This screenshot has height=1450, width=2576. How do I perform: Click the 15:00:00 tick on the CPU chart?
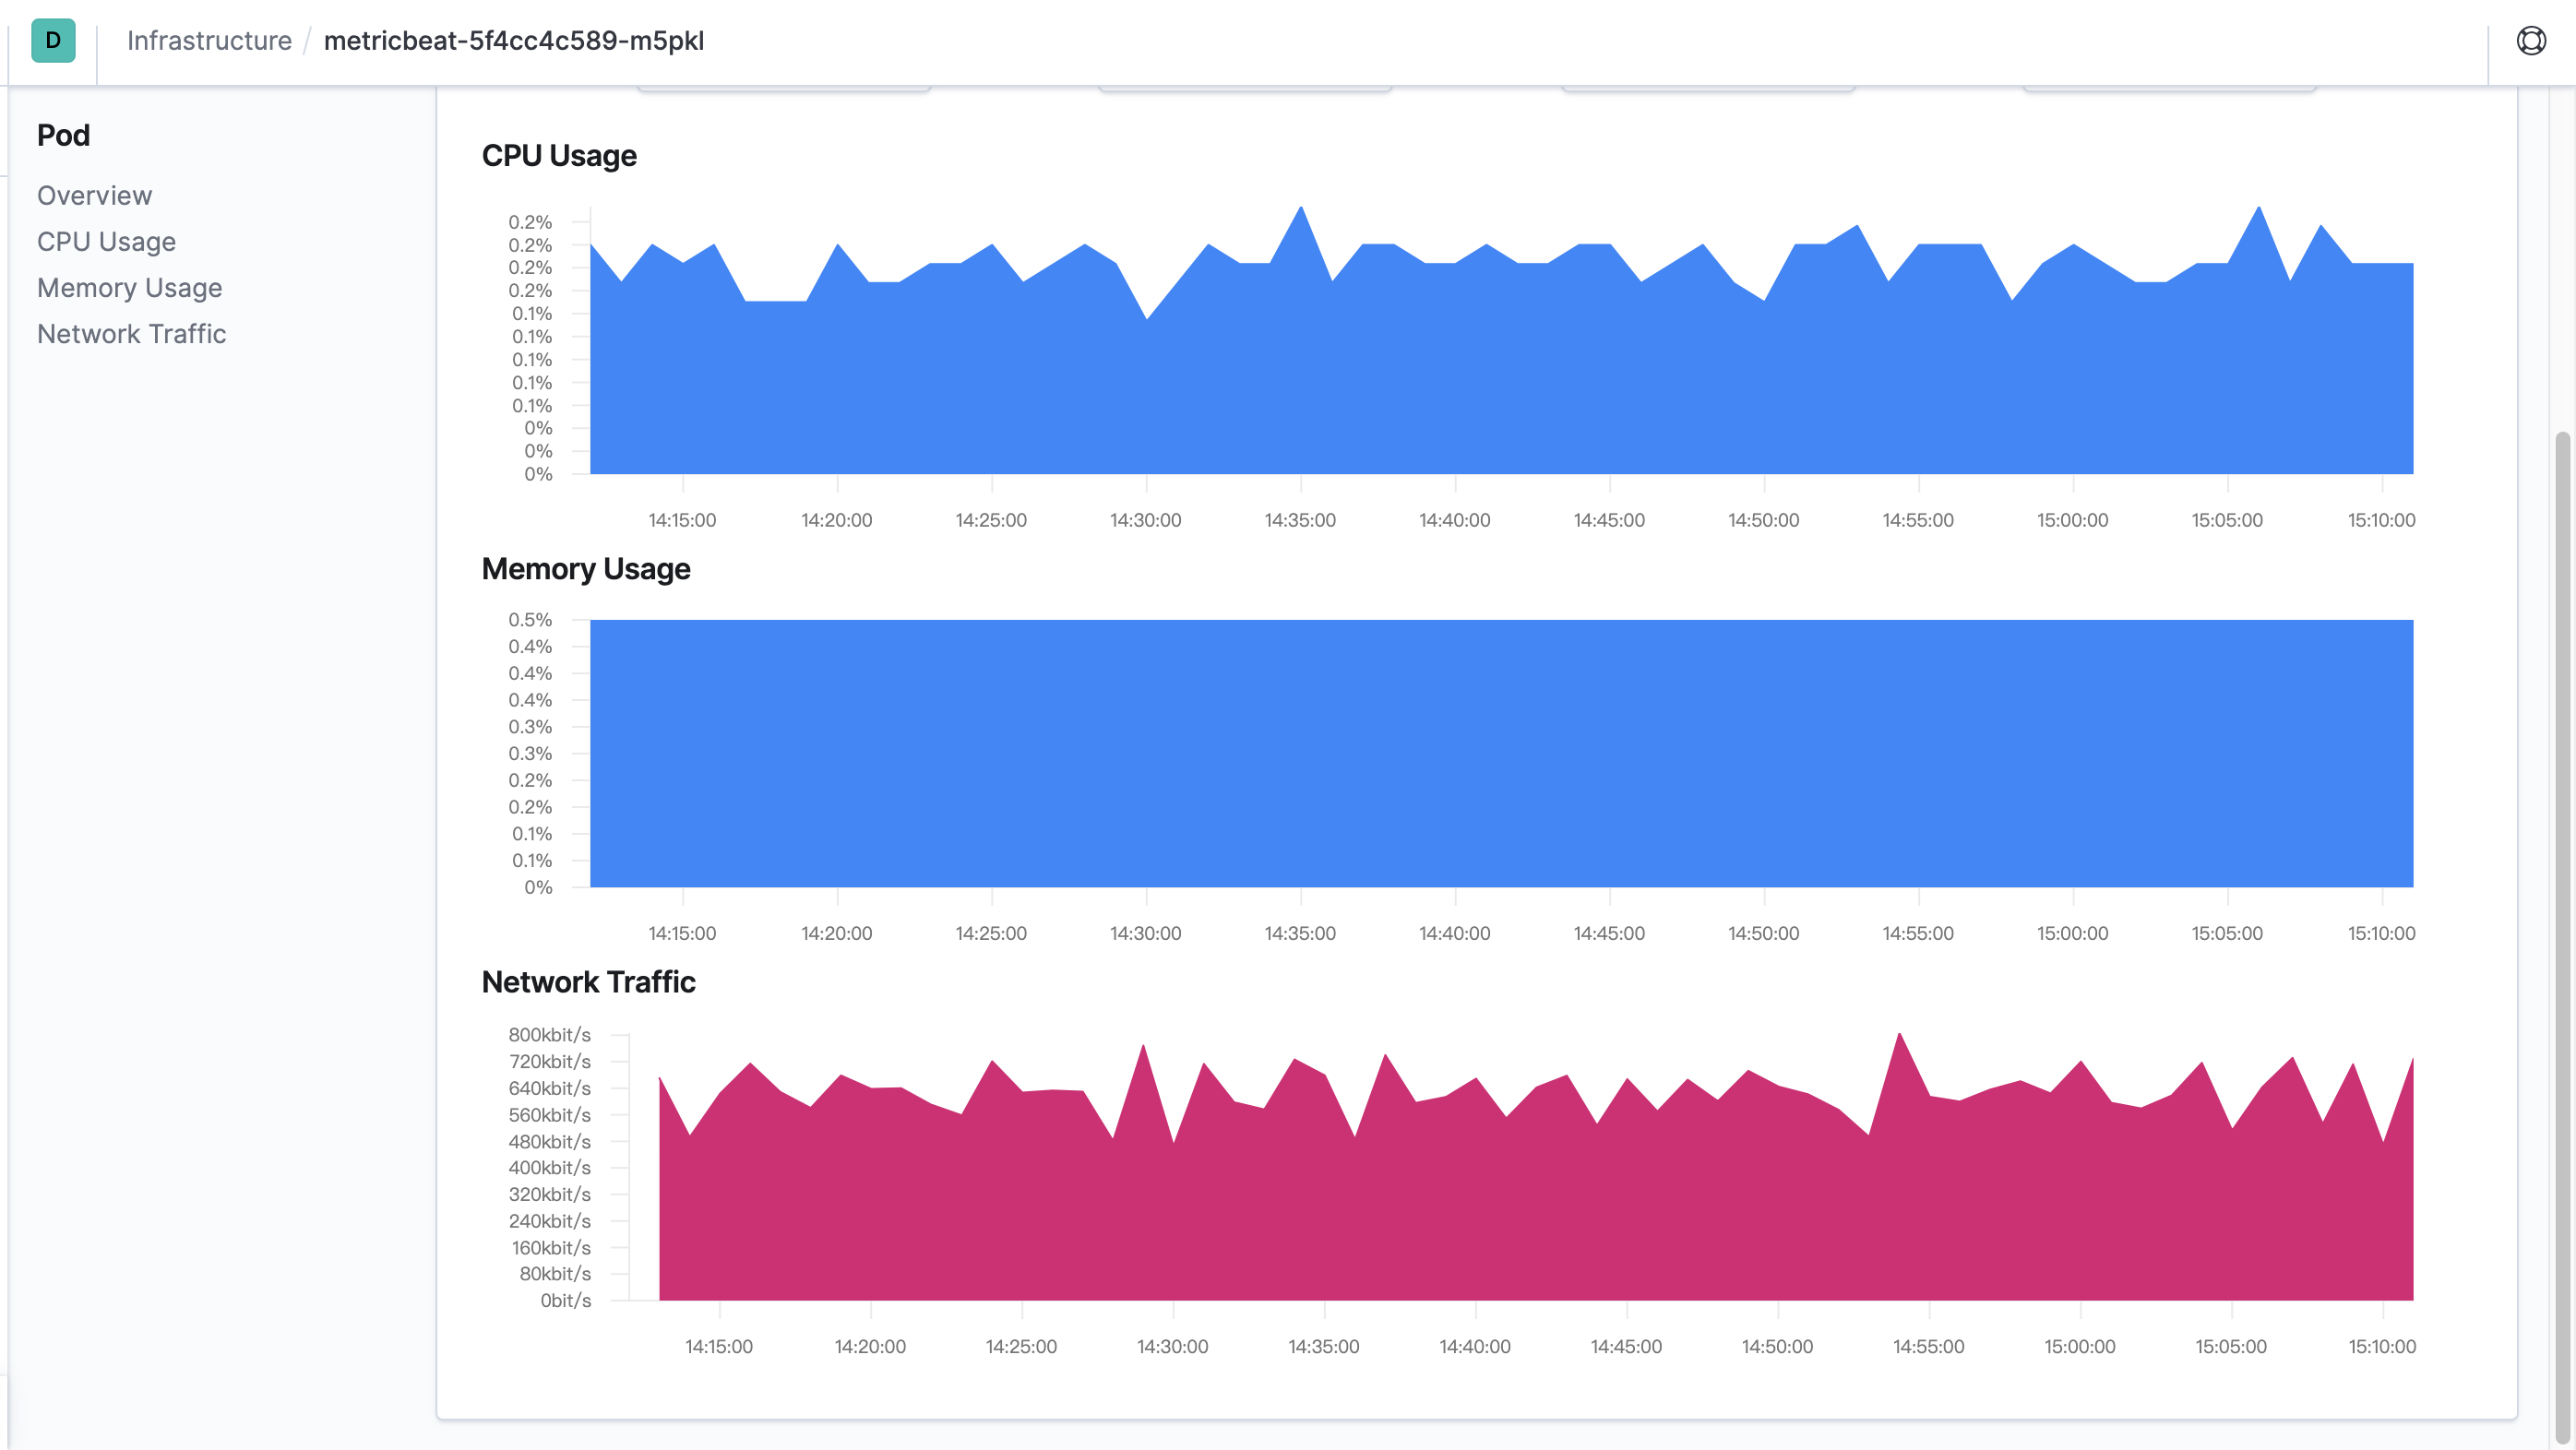(2072, 520)
